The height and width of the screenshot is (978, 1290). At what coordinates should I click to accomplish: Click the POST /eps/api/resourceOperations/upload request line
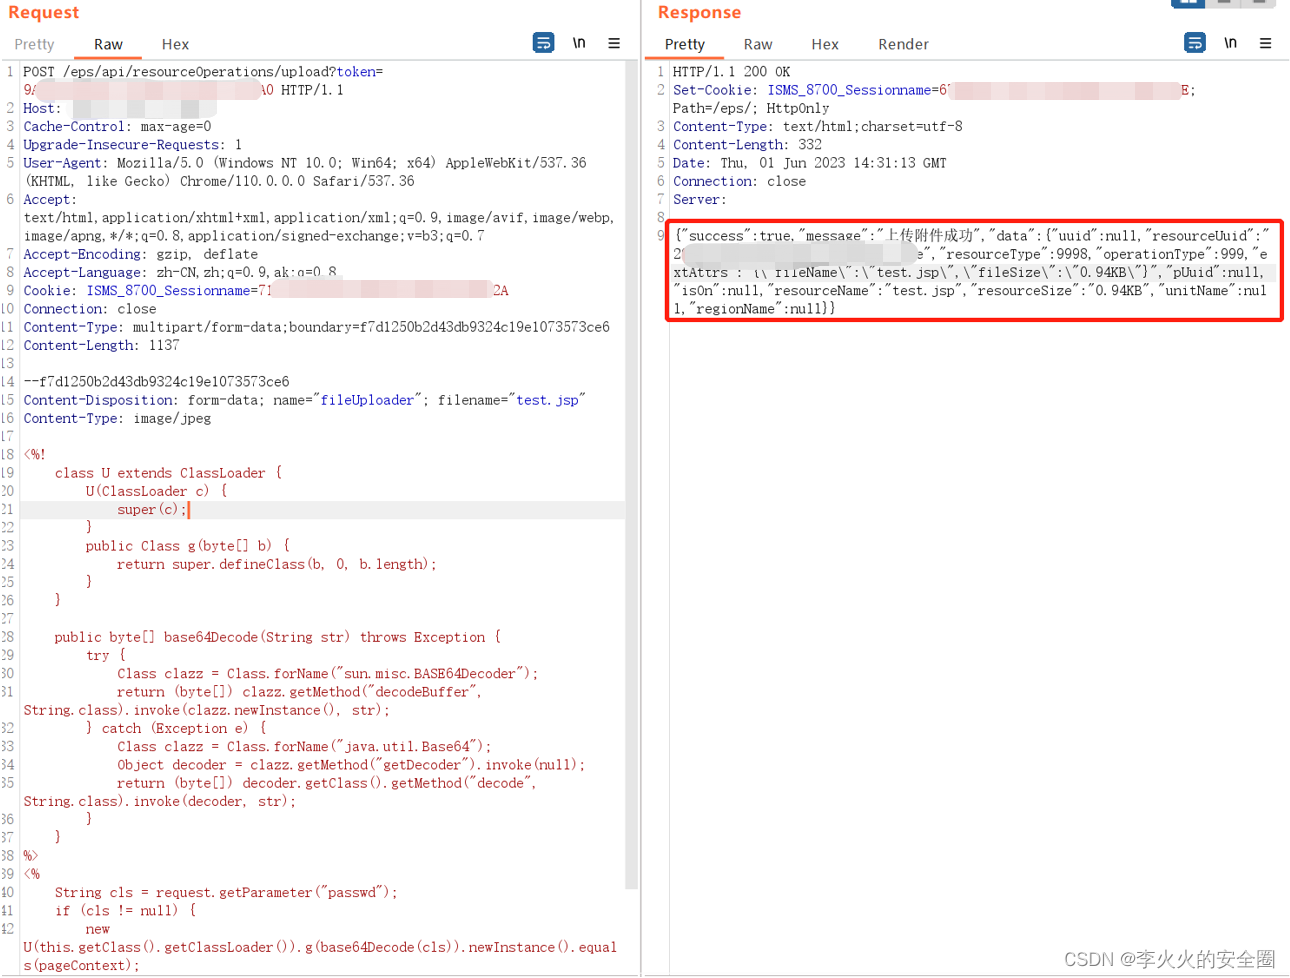pyautogui.click(x=203, y=72)
